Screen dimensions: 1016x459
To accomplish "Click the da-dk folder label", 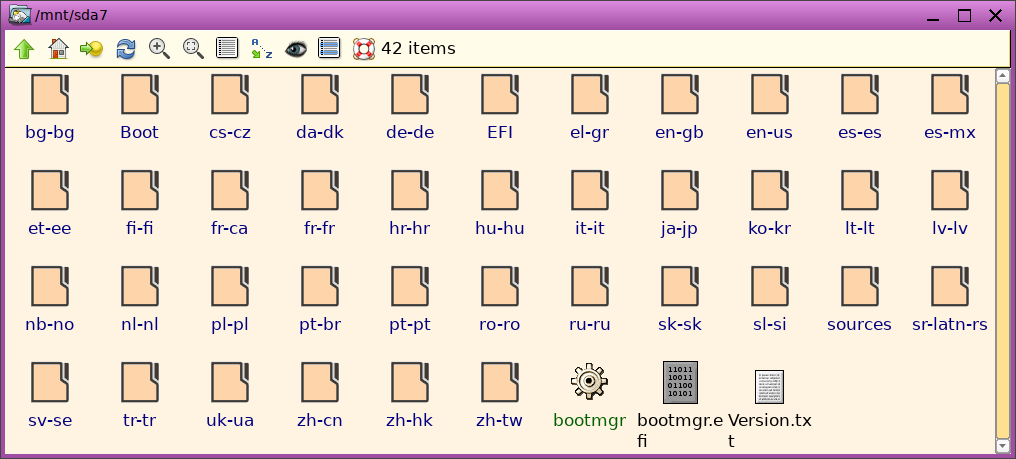I will tap(320, 133).
